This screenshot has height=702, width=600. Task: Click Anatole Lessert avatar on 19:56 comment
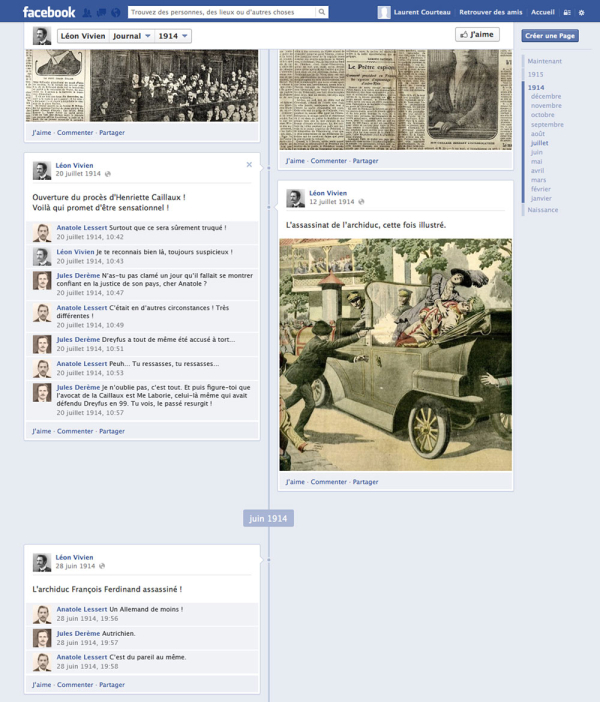[42, 615]
